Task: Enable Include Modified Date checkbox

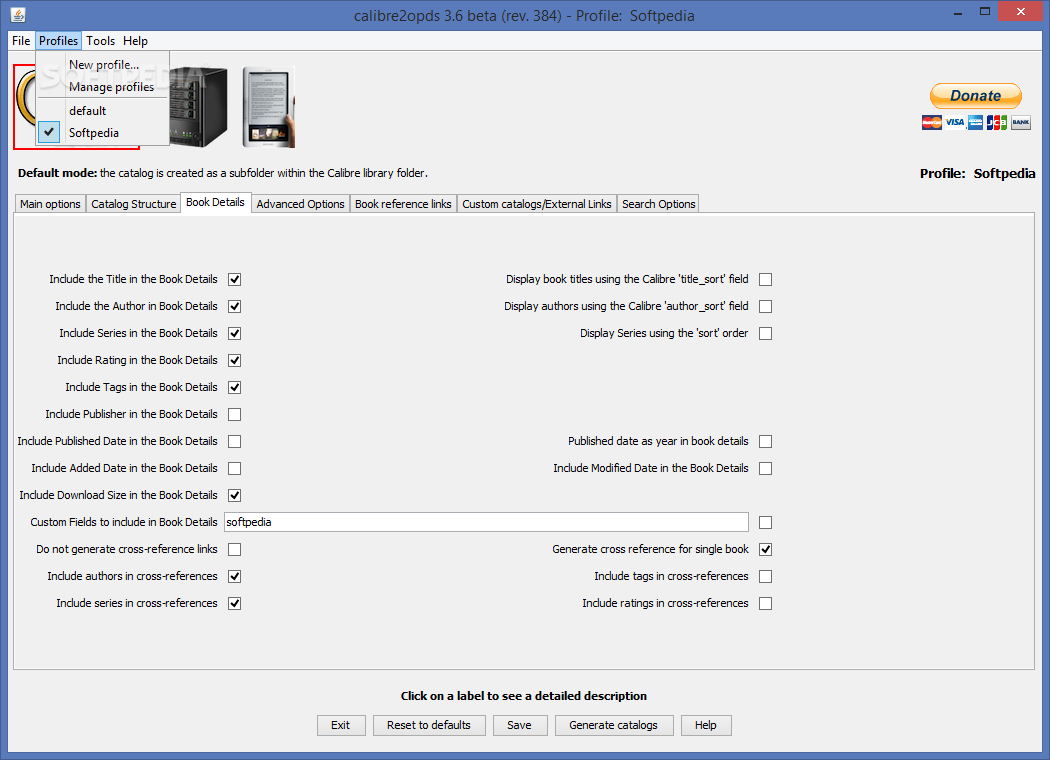Action: 765,468
